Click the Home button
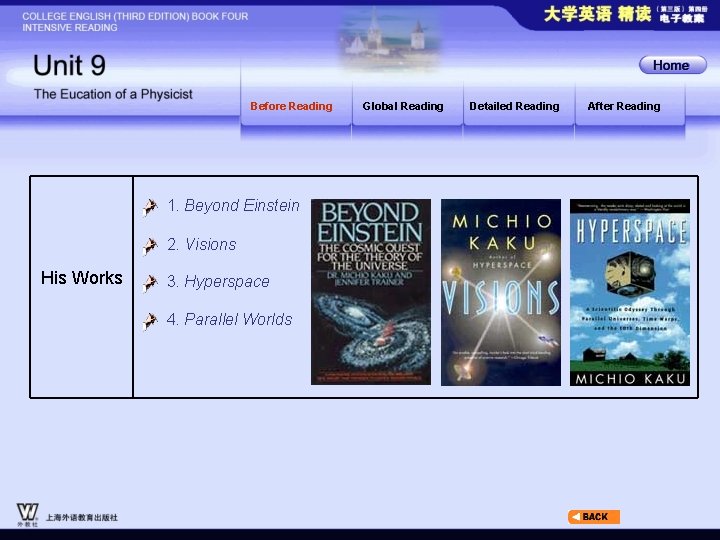 click(x=673, y=65)
